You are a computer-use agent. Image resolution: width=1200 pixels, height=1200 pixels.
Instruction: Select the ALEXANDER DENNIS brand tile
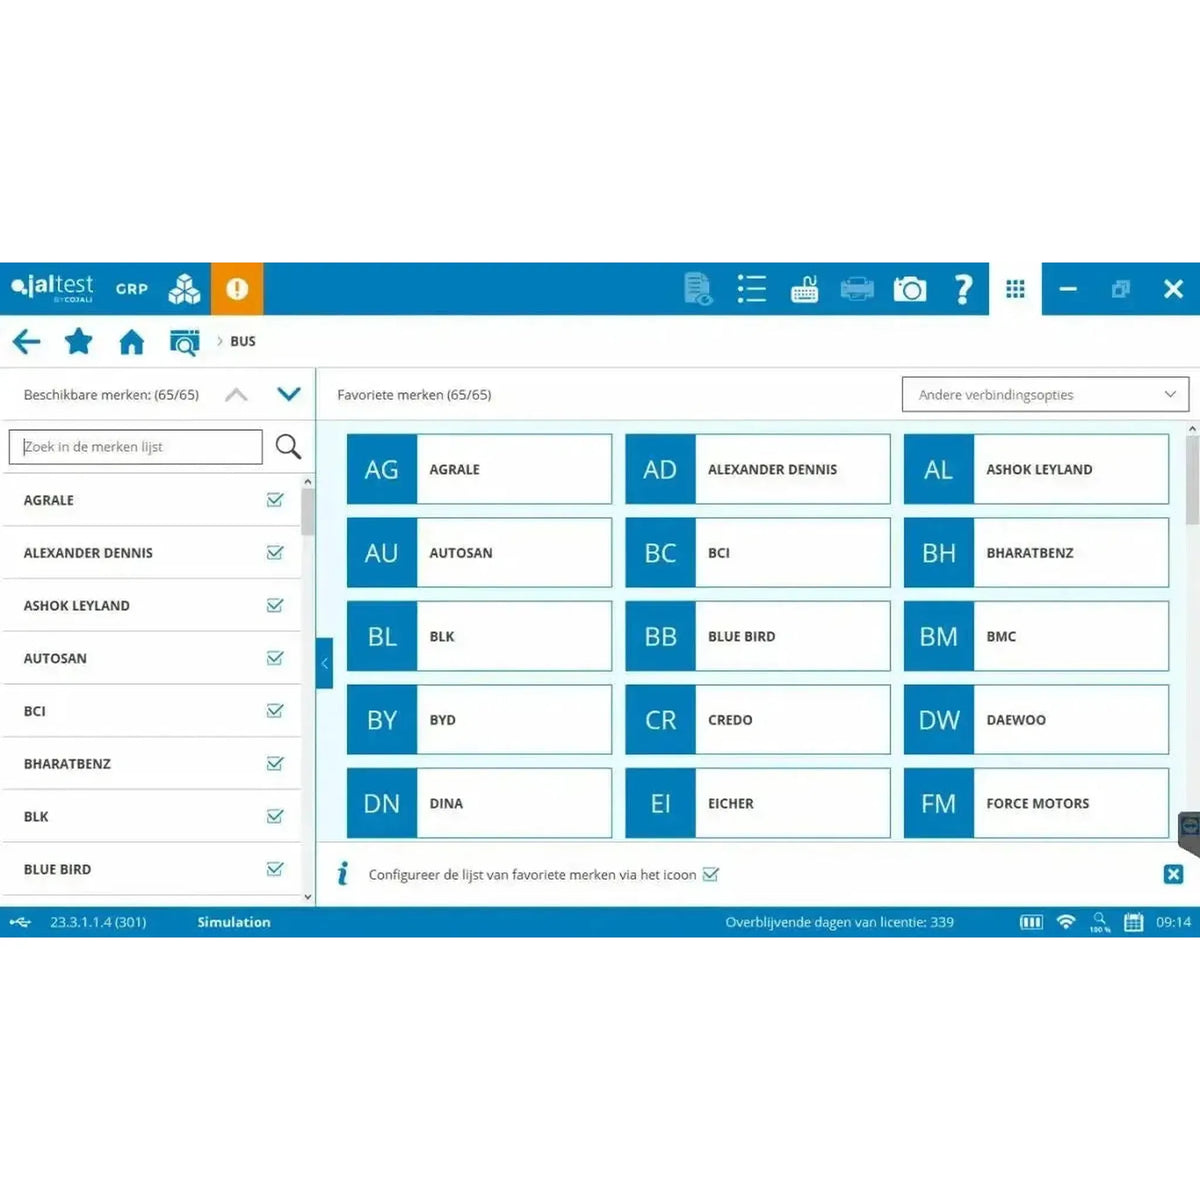coord(757,469)
